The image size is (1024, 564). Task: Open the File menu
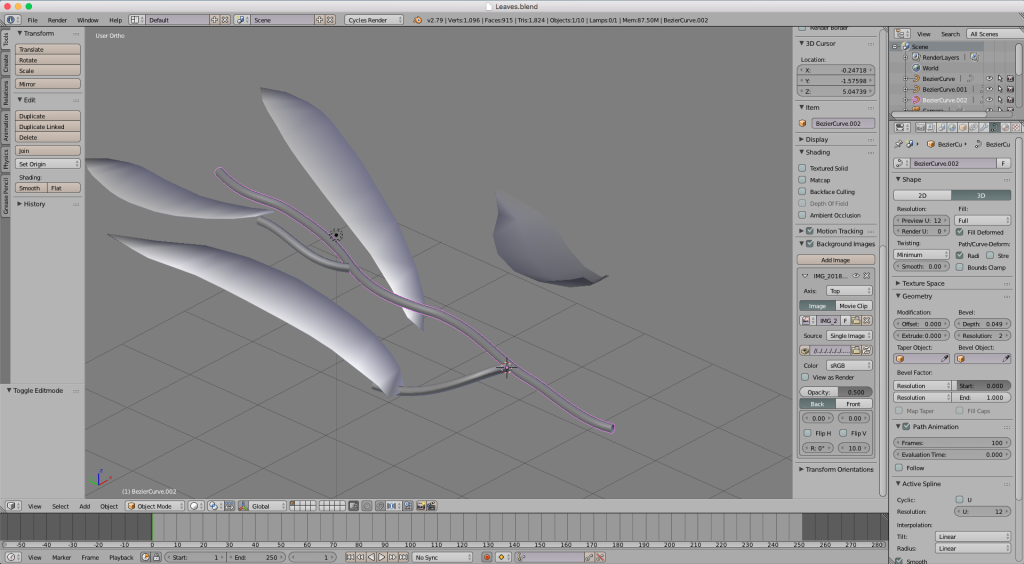(32, 20)
